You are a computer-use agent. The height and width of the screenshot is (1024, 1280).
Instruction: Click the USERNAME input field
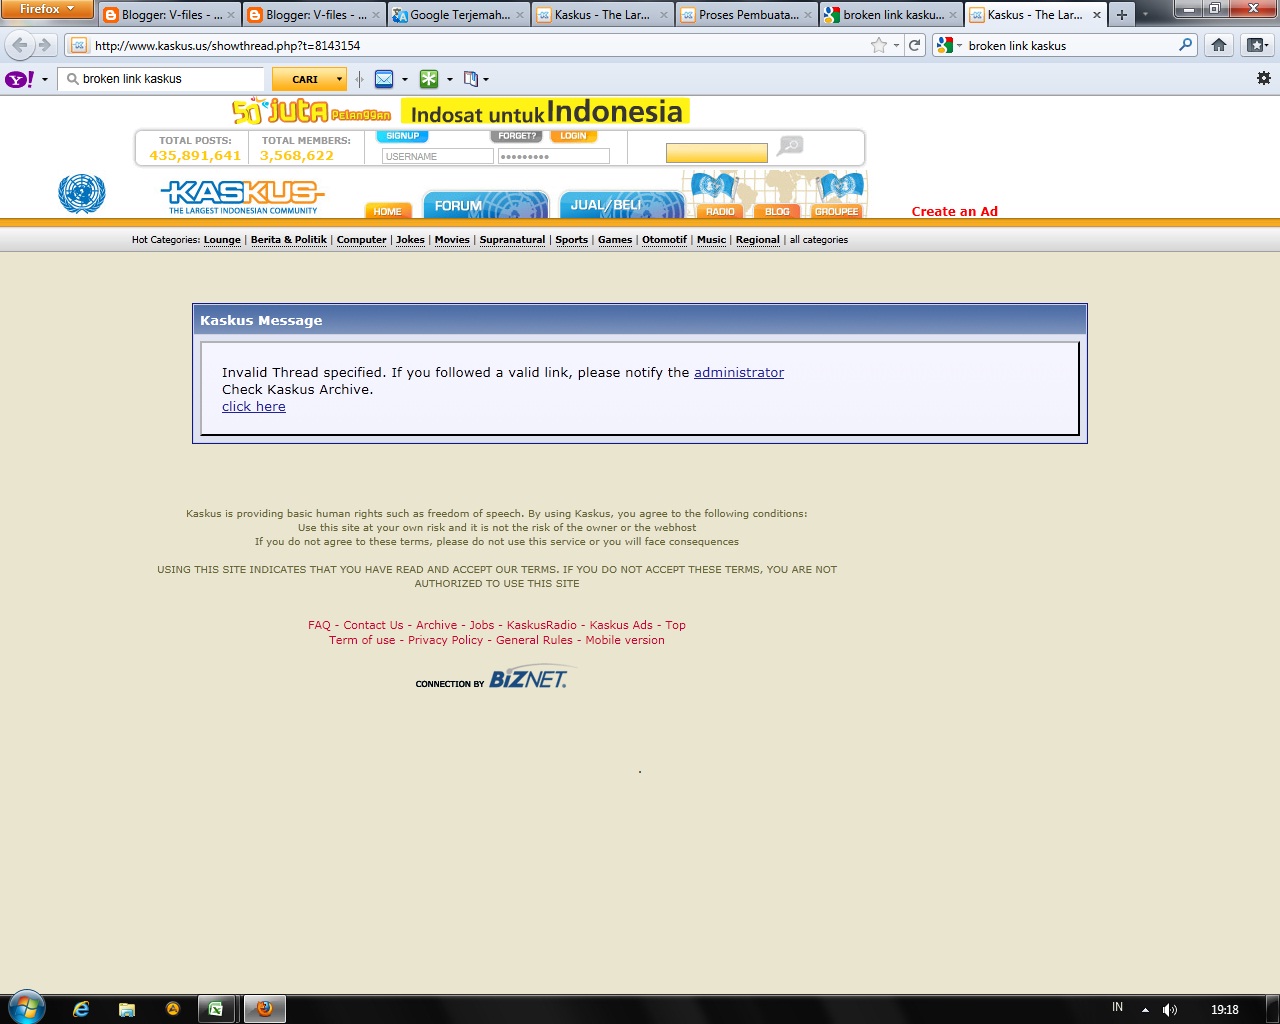pyautogui.click(x=438, y=156)
